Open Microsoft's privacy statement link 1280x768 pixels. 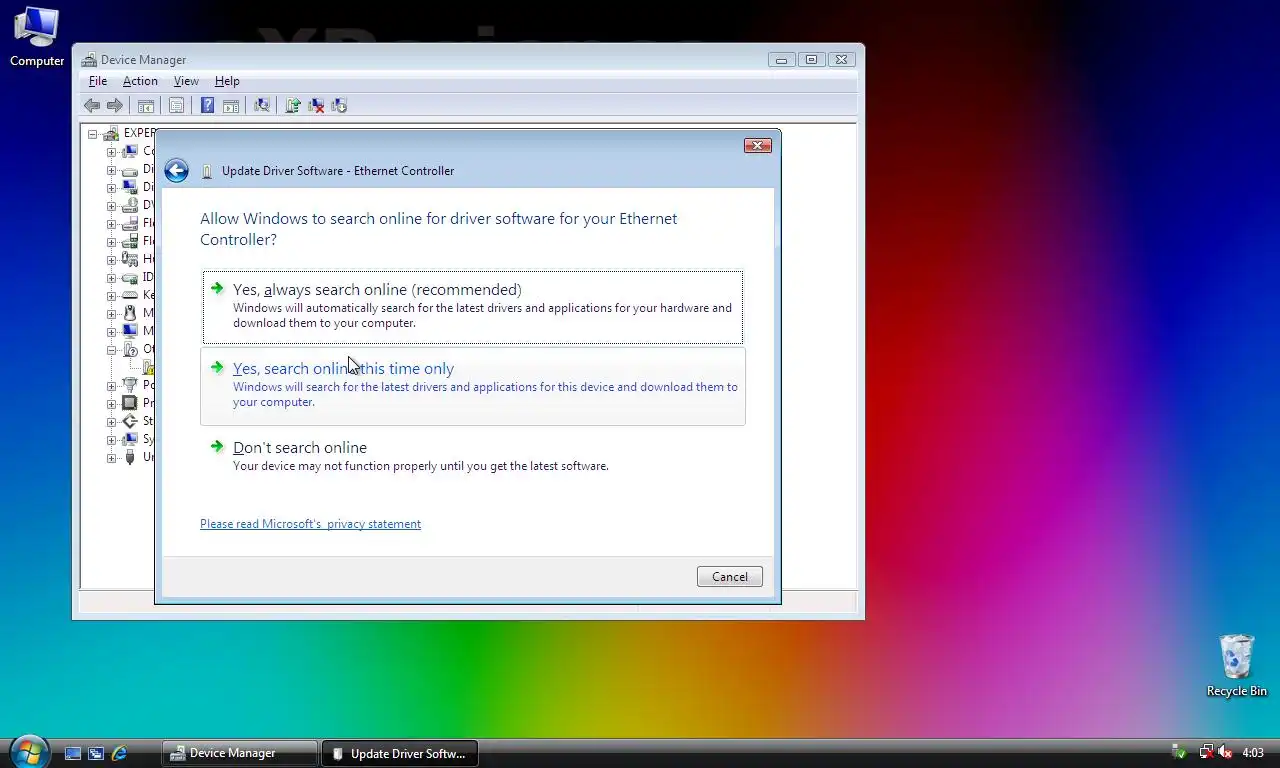click(x=310, y=524)
